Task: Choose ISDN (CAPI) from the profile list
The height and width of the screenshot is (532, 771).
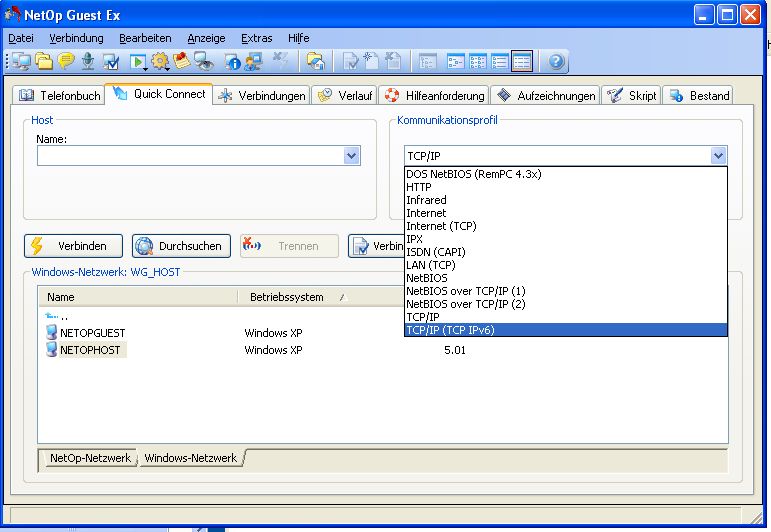Action: (x=565, y=252)
